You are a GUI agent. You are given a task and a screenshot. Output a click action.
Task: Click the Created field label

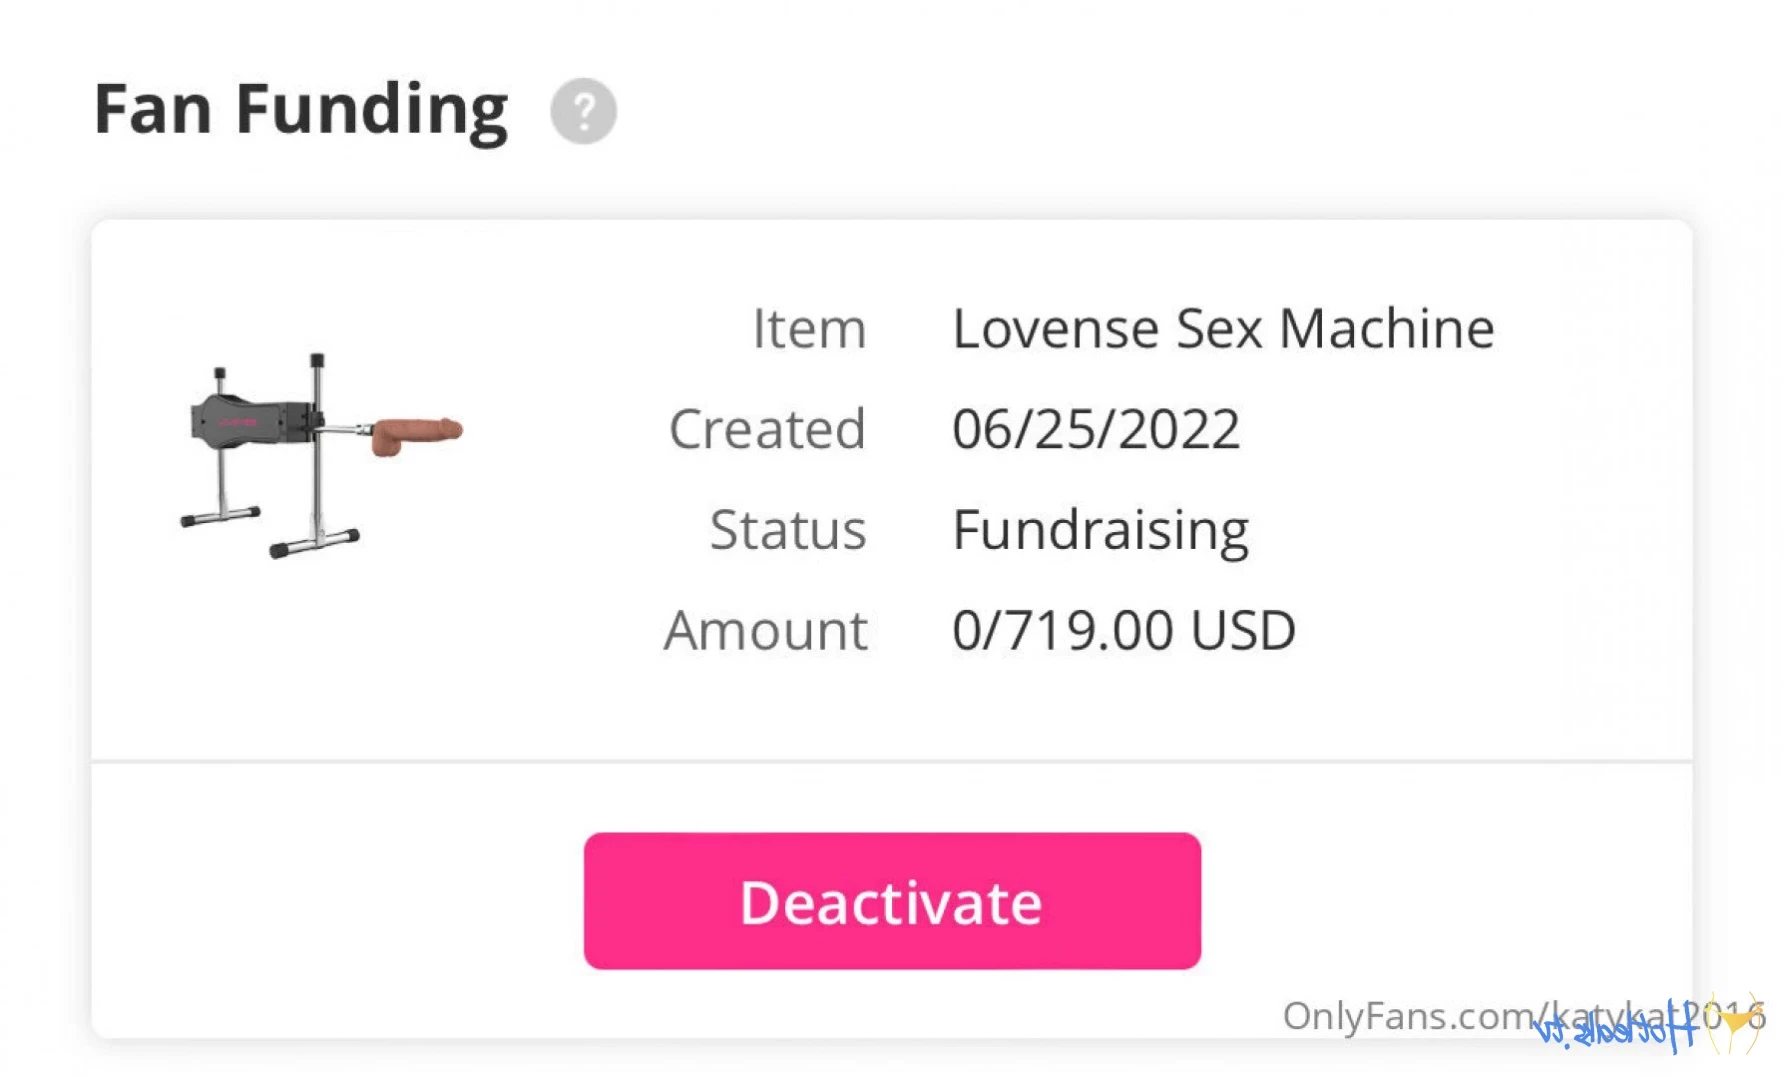click(767, 430)
